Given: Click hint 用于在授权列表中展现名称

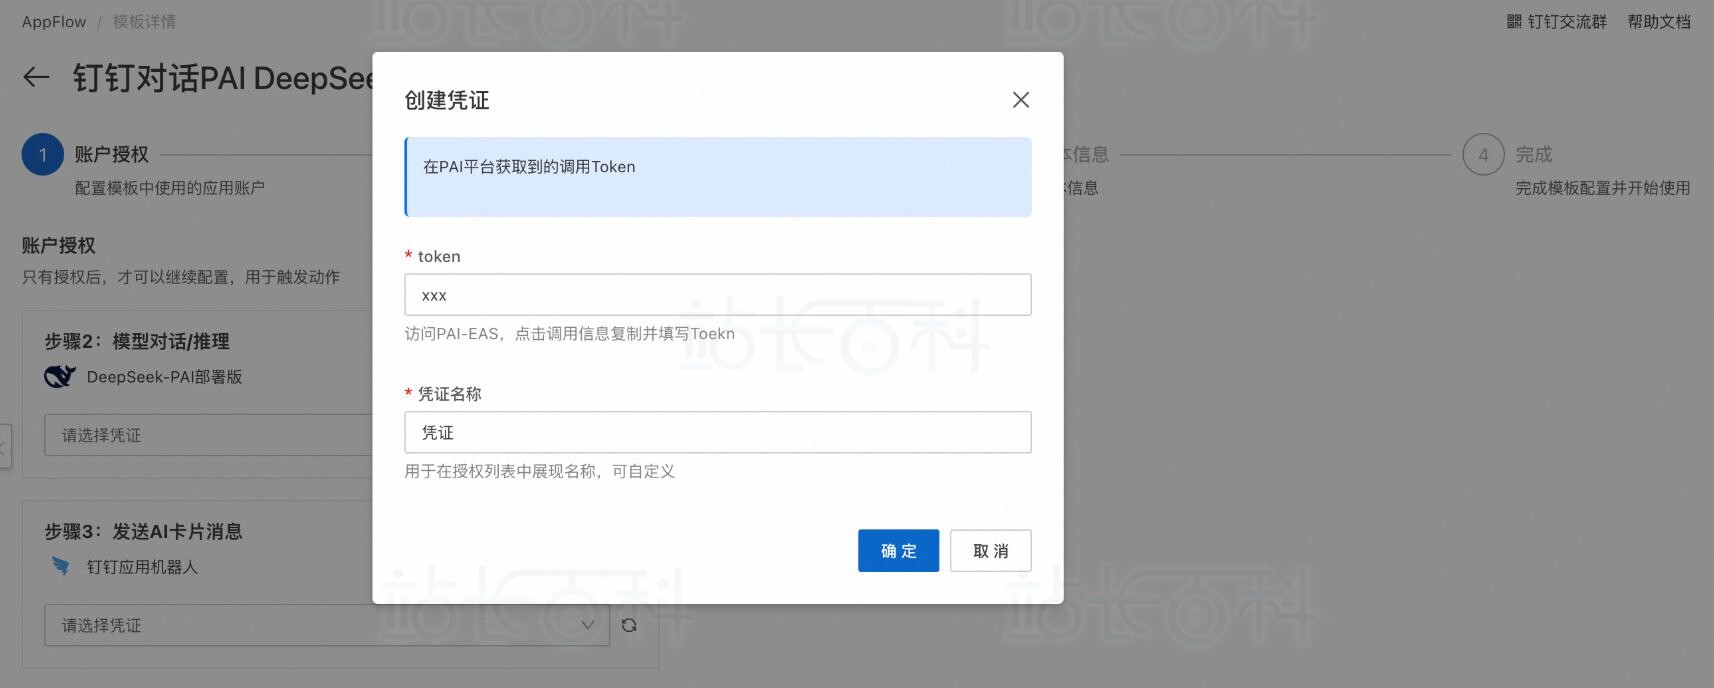Looking at the screenshot, I should tap(540, 471).
